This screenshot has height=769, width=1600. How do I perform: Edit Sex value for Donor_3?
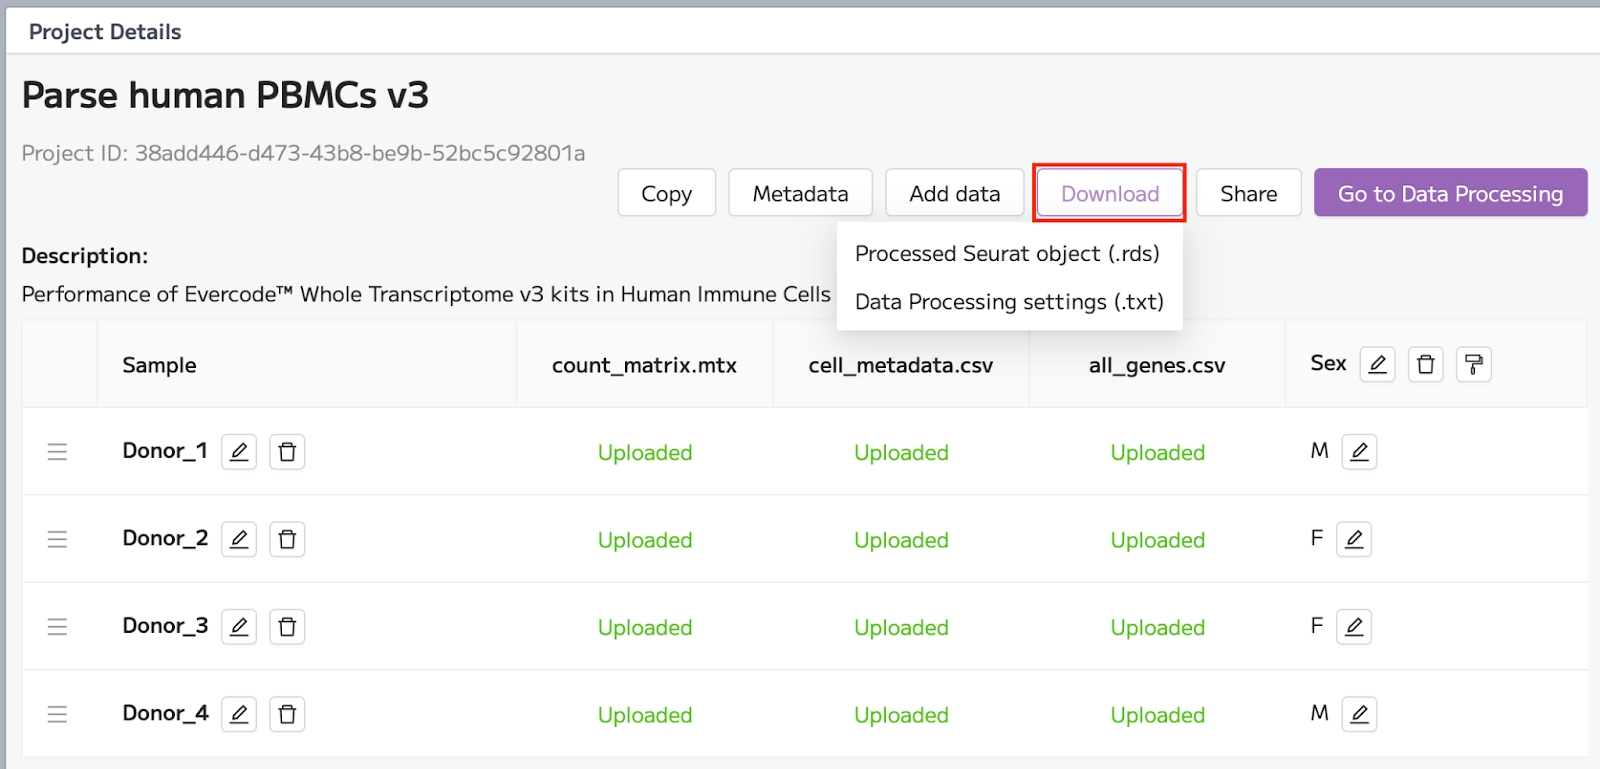[1354, 627]
